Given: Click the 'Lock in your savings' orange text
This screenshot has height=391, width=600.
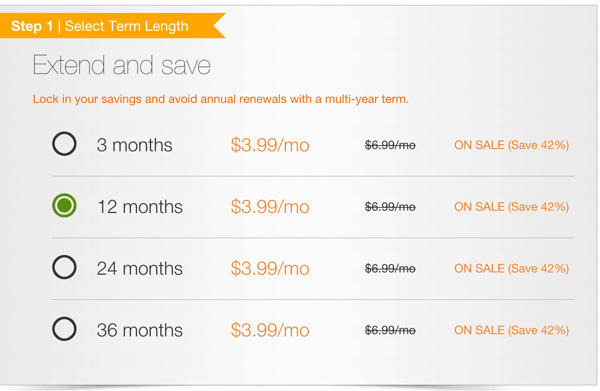Looking at the screenshot, I should [221, 99].
